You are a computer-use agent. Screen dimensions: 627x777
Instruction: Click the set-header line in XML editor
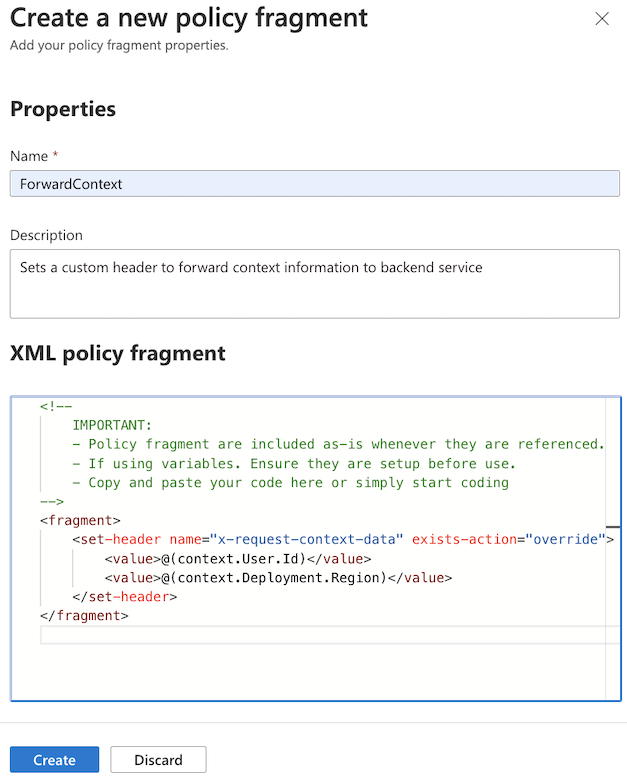pos(343,539)
